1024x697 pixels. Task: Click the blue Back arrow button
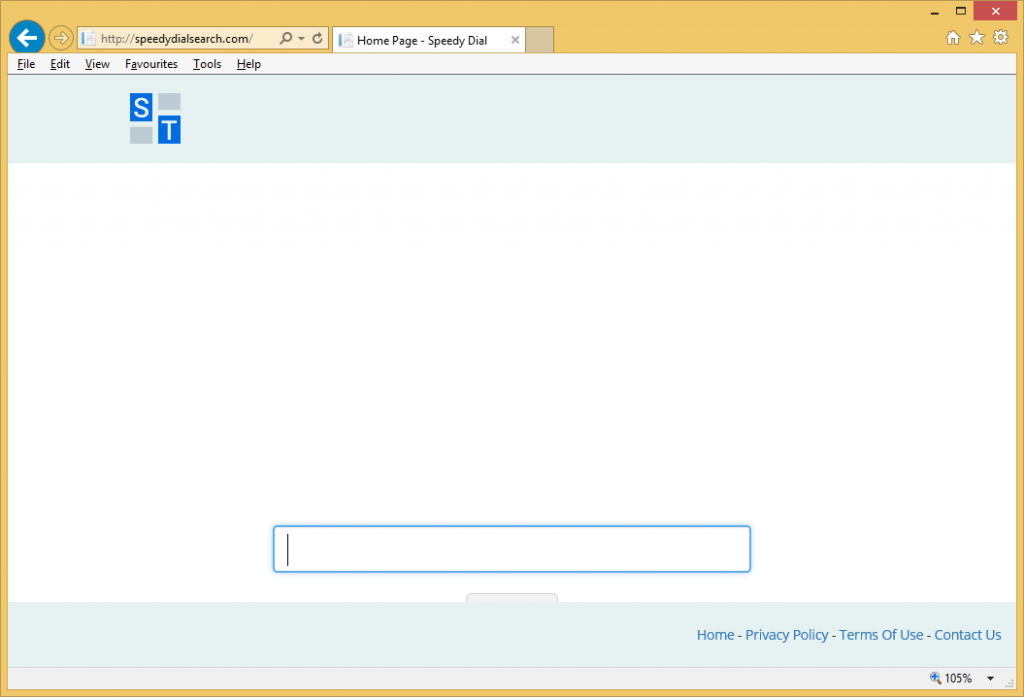click(27, 38)
